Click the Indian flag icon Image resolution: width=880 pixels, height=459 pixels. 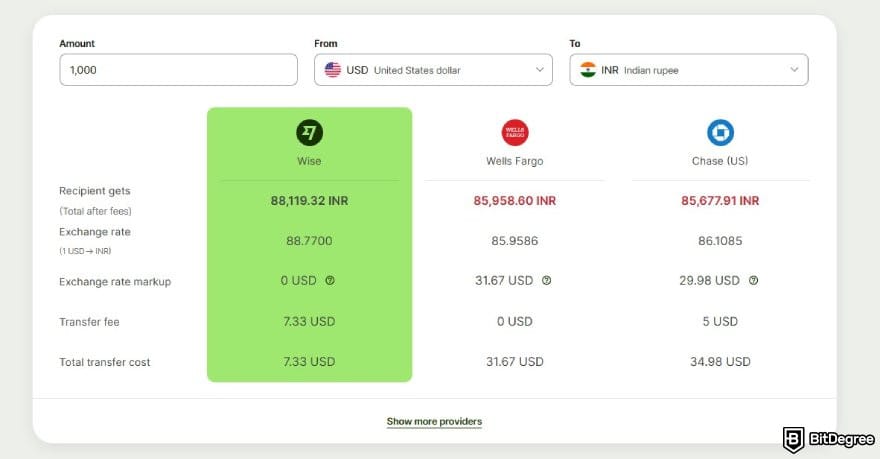(x=588, y=70)
